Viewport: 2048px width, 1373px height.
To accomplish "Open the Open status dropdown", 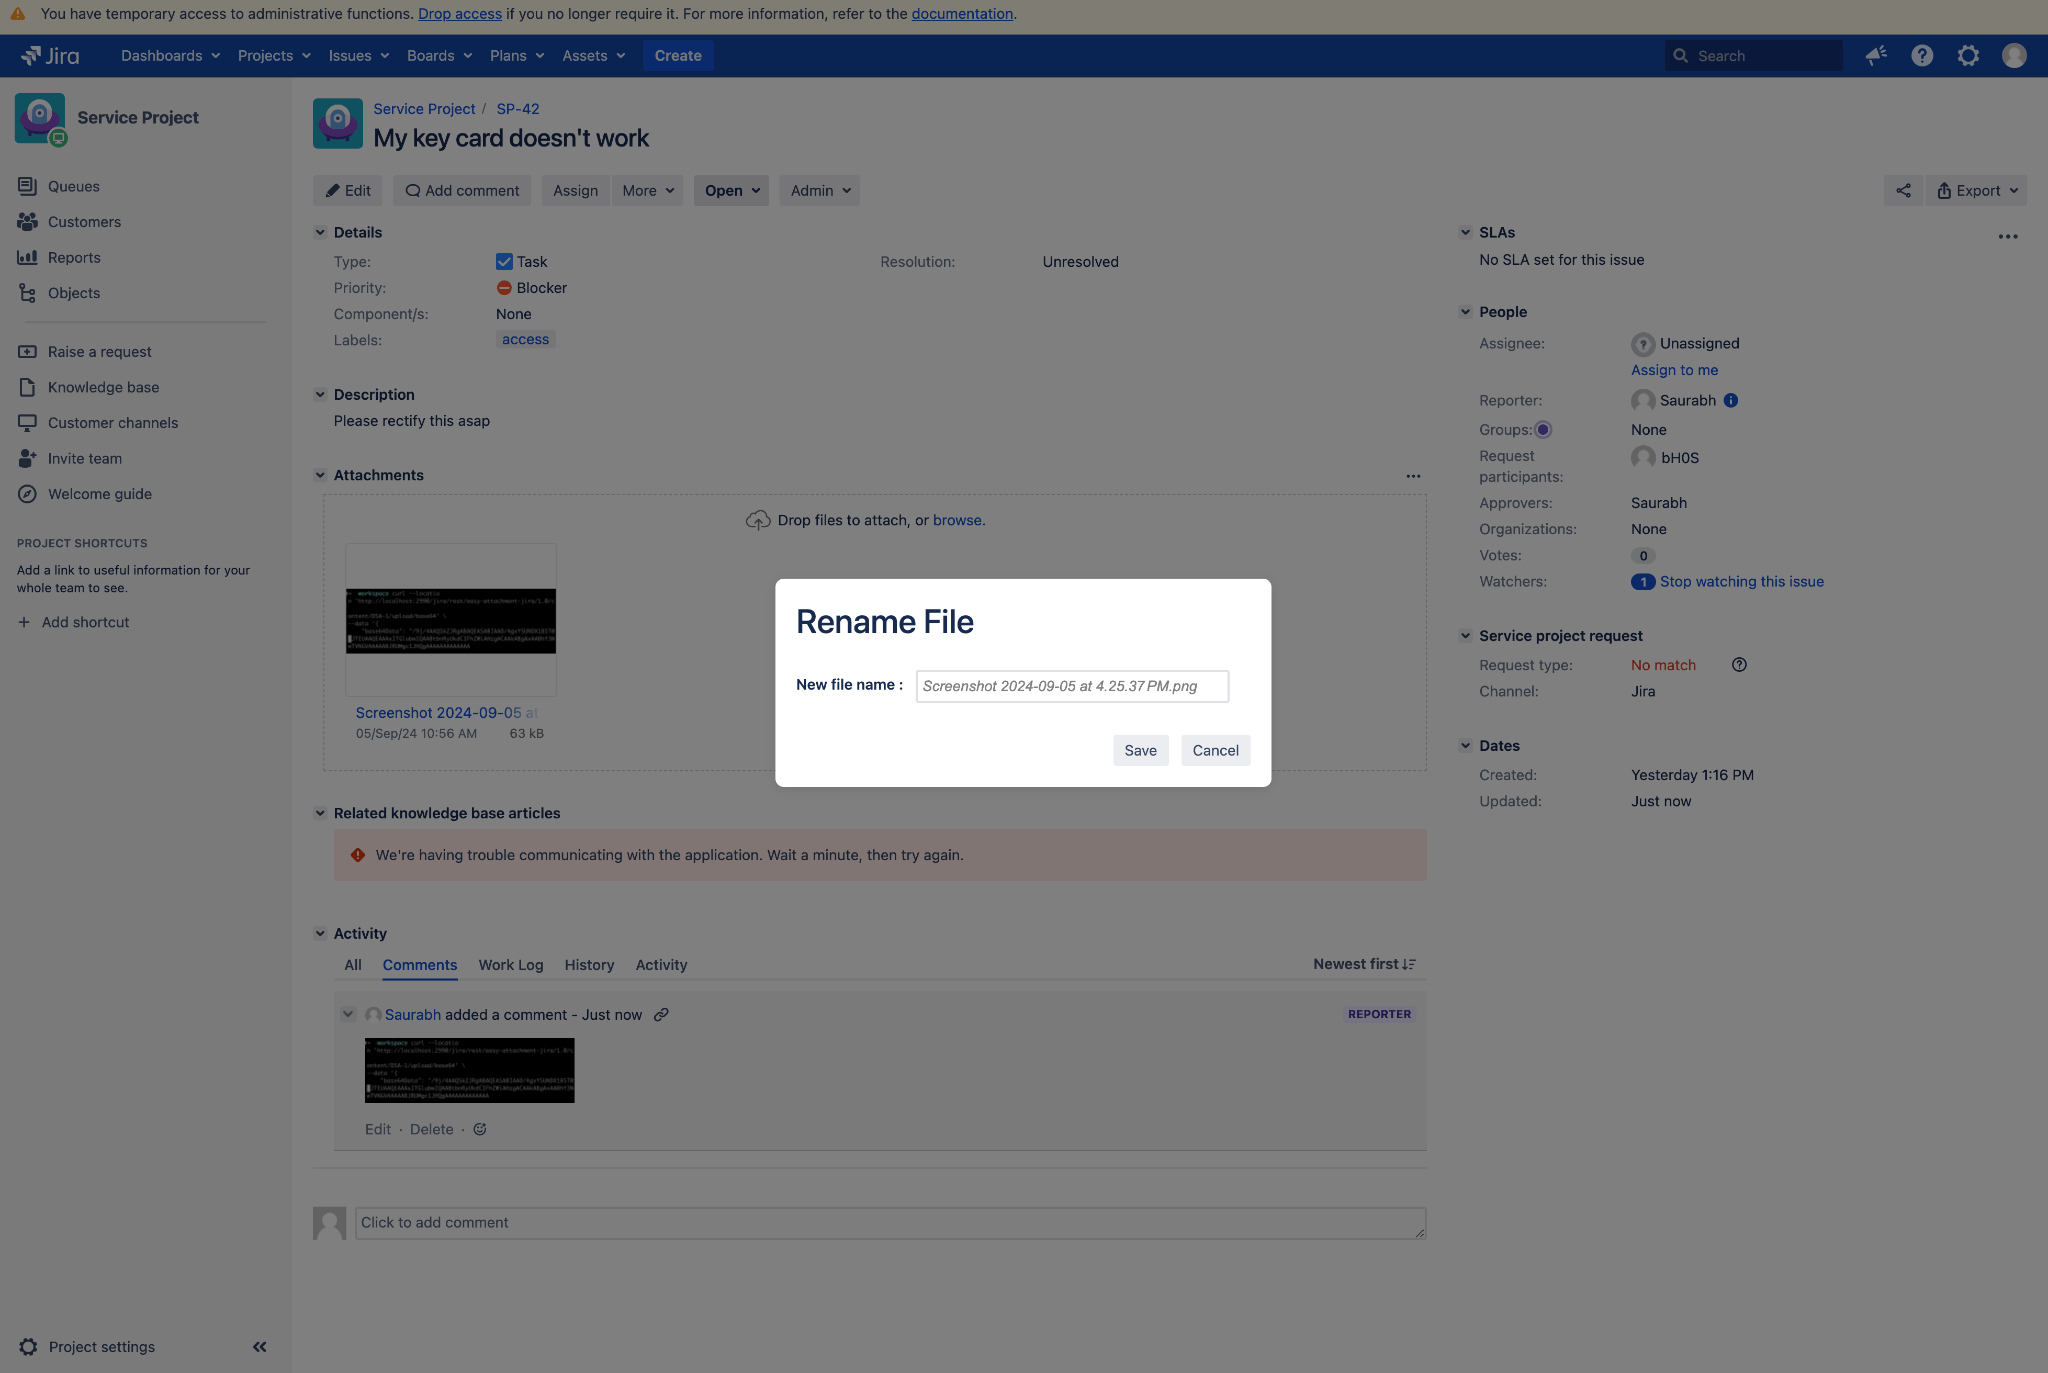I will click(731, 191).
